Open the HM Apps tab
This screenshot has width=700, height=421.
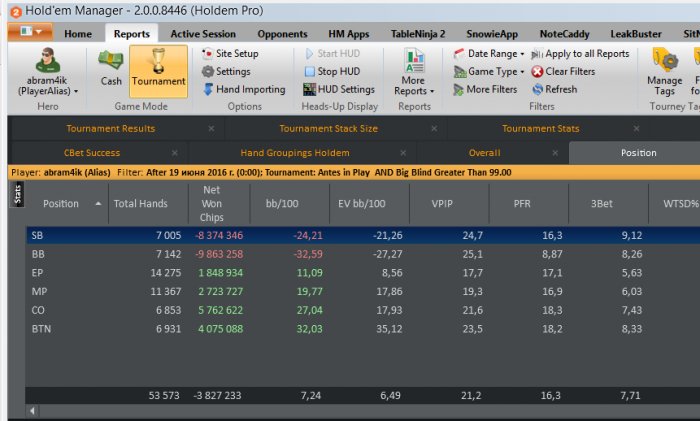coord(349,34)
